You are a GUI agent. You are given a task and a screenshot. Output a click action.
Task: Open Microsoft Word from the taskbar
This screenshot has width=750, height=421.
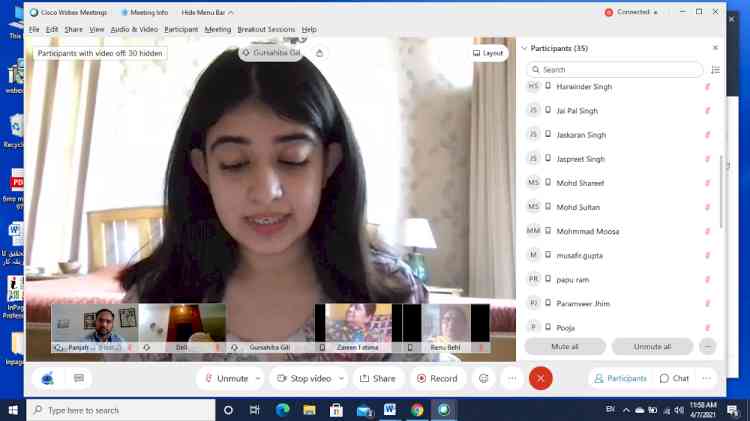tap(389, 410)
